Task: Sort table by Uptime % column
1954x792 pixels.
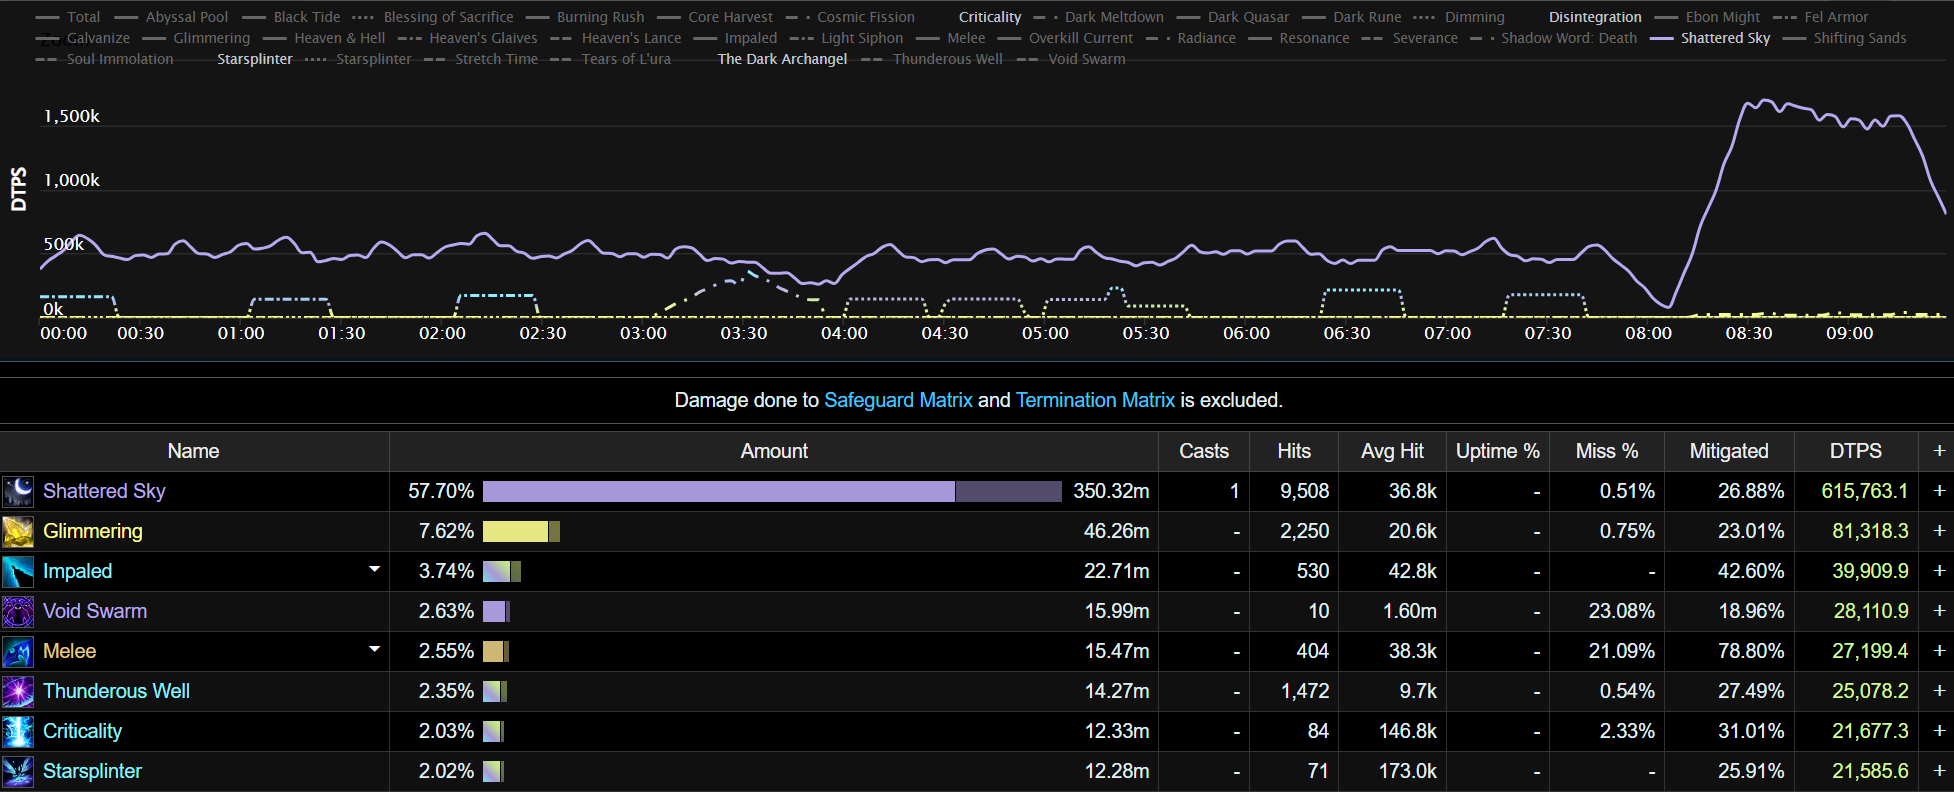Action: click(1497, 451)
